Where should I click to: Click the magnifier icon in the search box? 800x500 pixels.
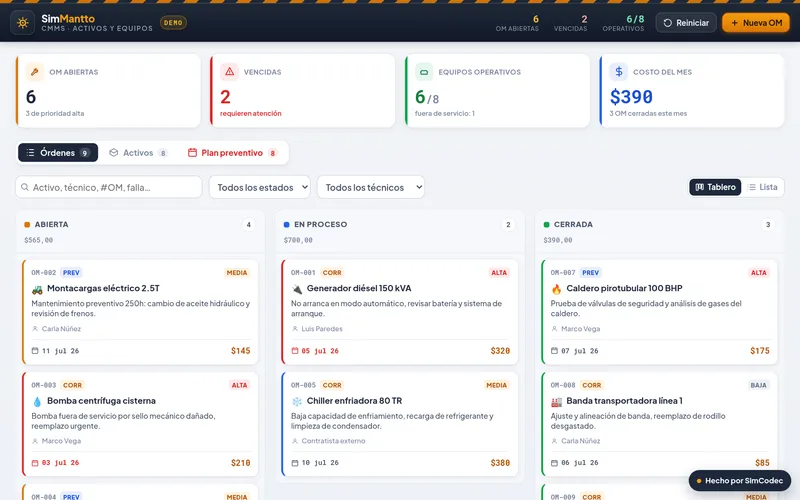pyautogui.click(x=24, y=187)
